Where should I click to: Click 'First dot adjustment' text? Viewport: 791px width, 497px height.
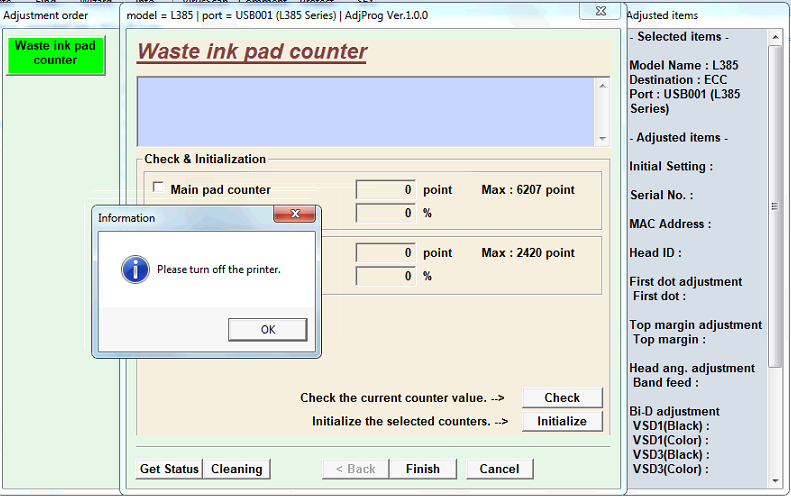click(686, 282)
